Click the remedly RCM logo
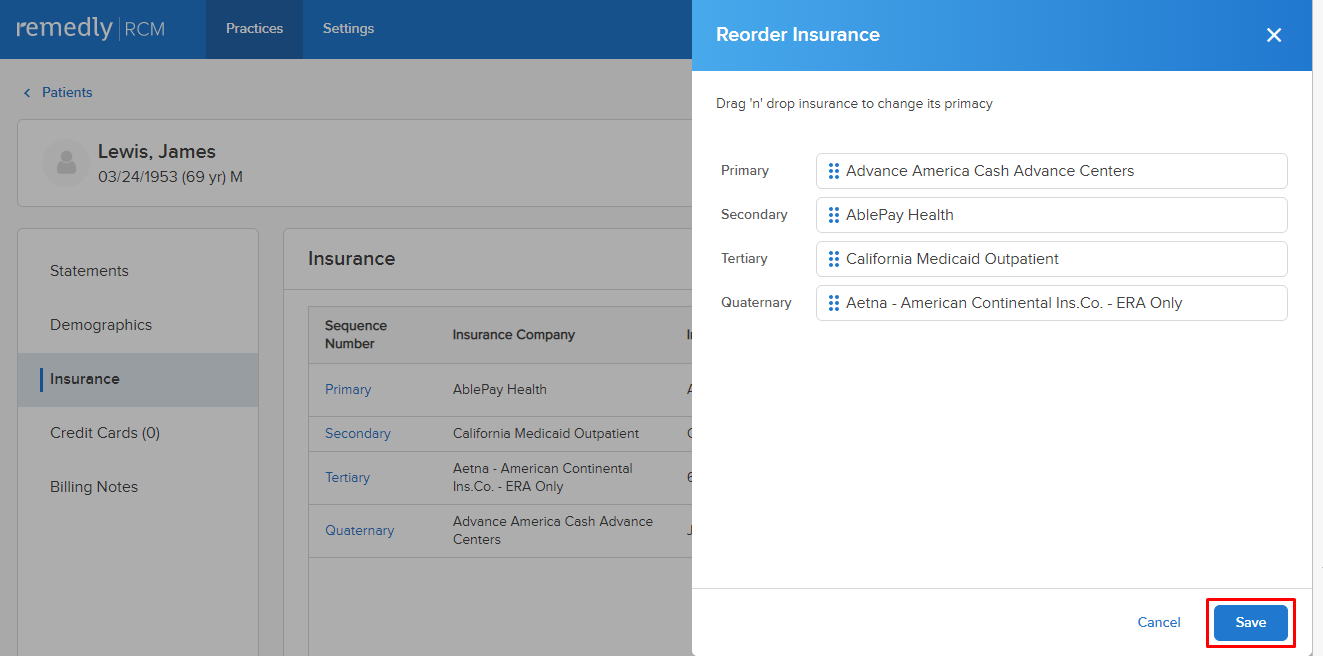 [x=91, y=29]
